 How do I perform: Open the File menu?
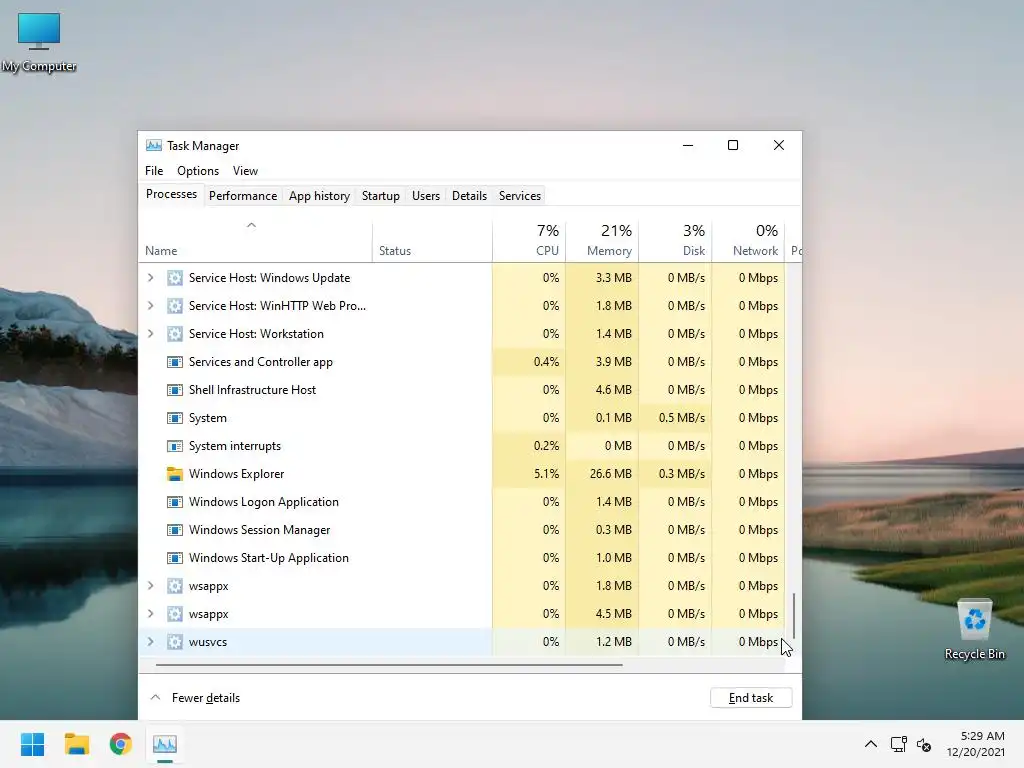coord(154,170)
